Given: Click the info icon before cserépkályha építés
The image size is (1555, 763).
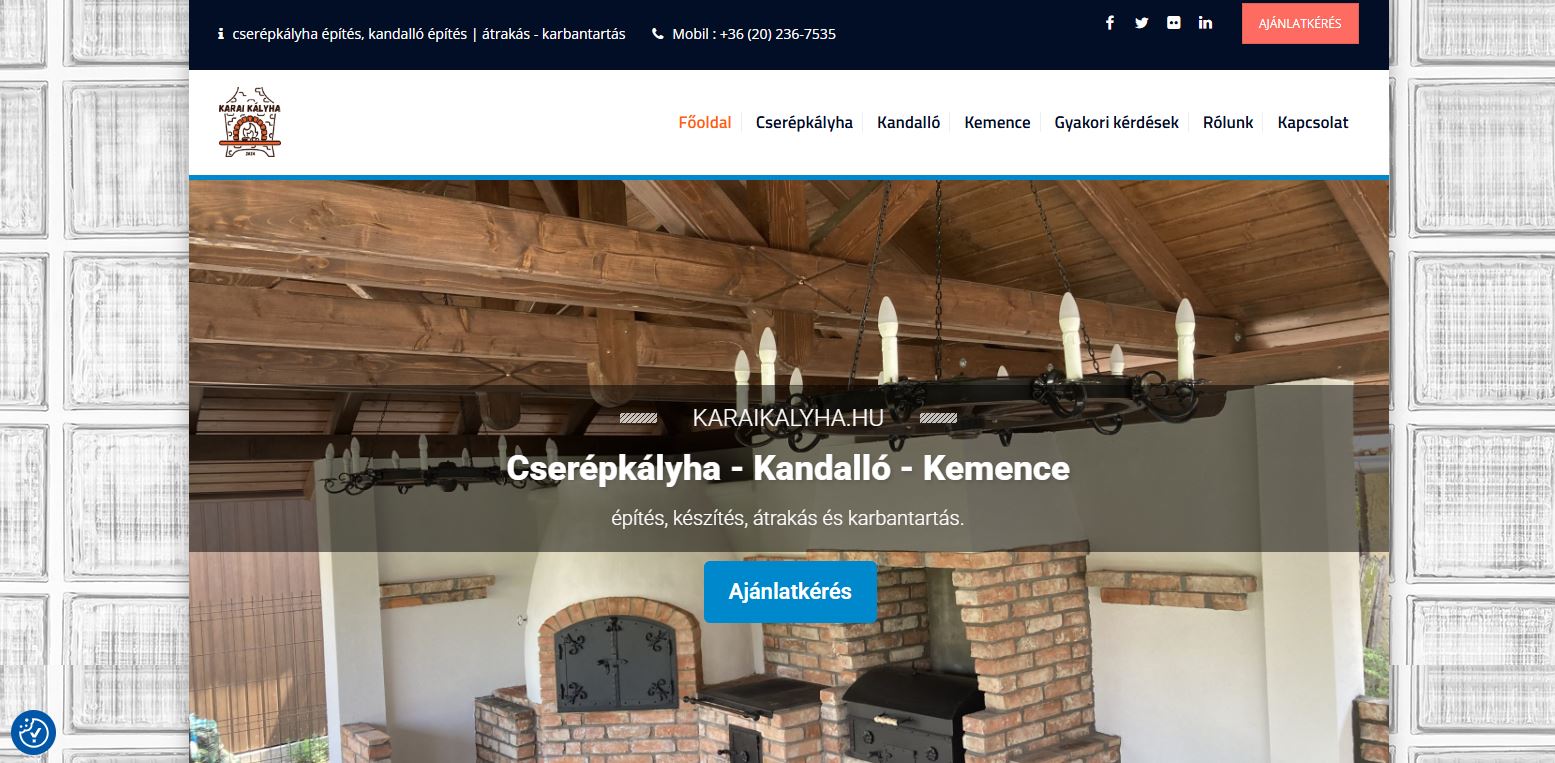Looking at the screenshot, I should point(221,34).
